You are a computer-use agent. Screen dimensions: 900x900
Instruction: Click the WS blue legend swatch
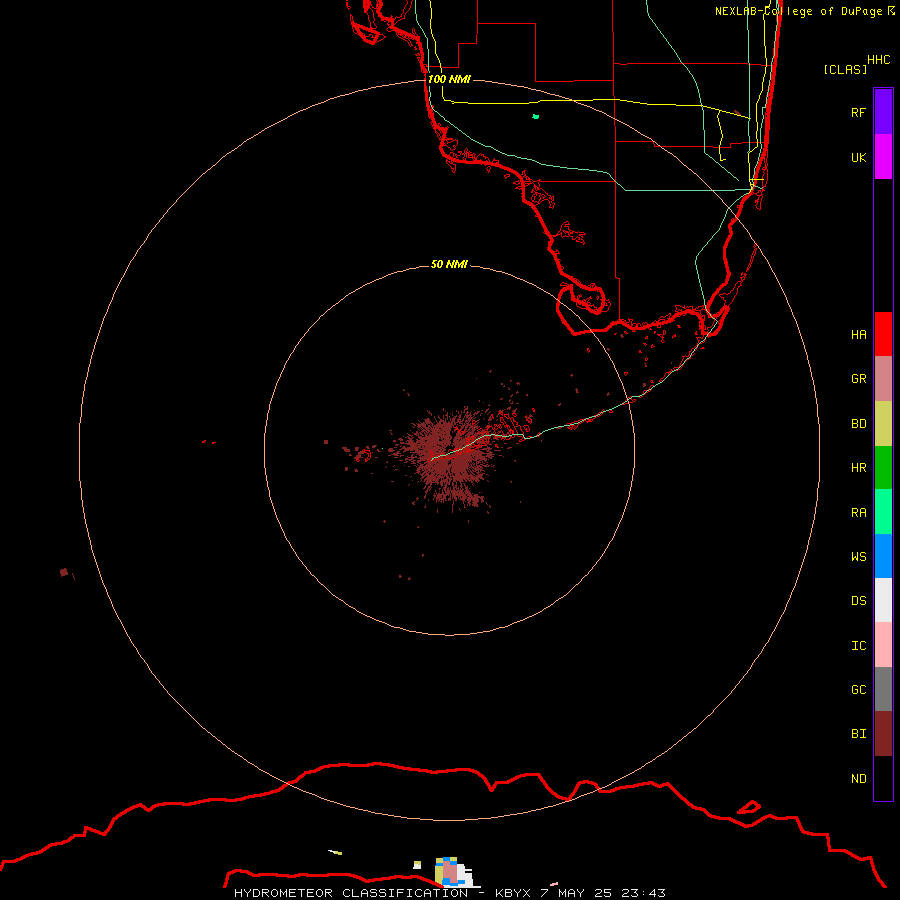pyautogui.click(x=883, y=556)
